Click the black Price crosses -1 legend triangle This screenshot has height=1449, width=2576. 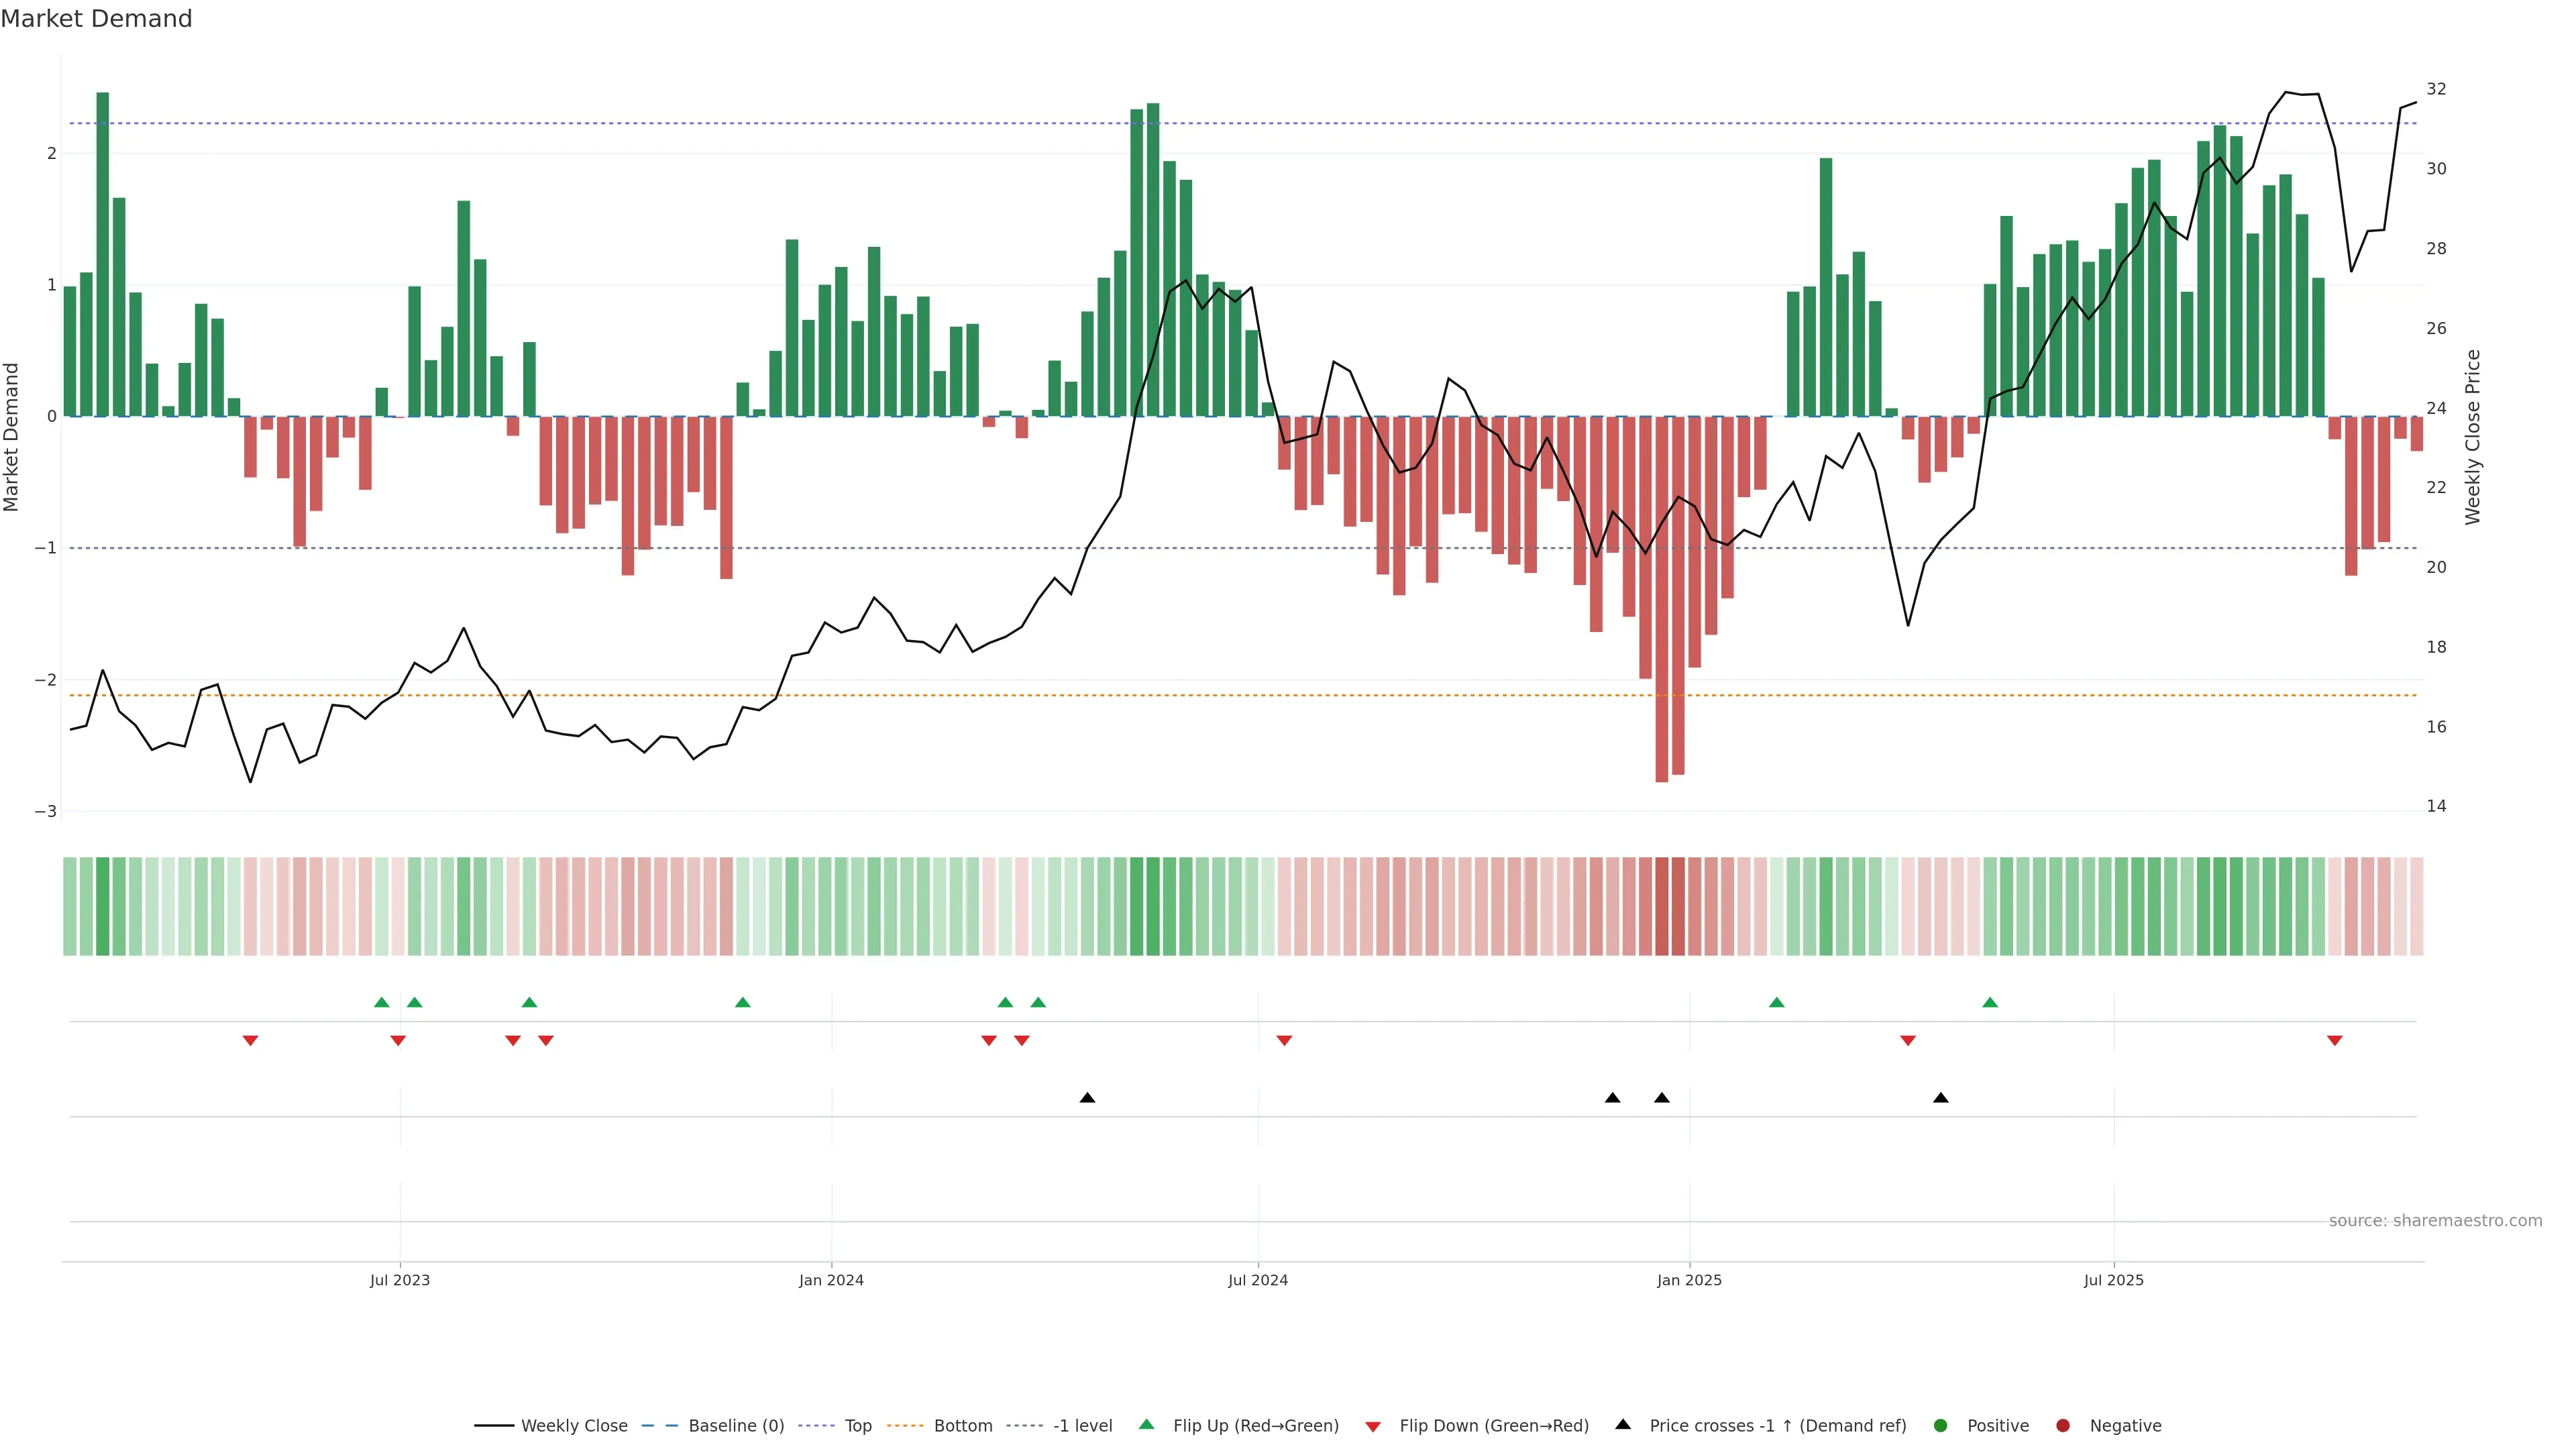(x=1623, y=1424)
